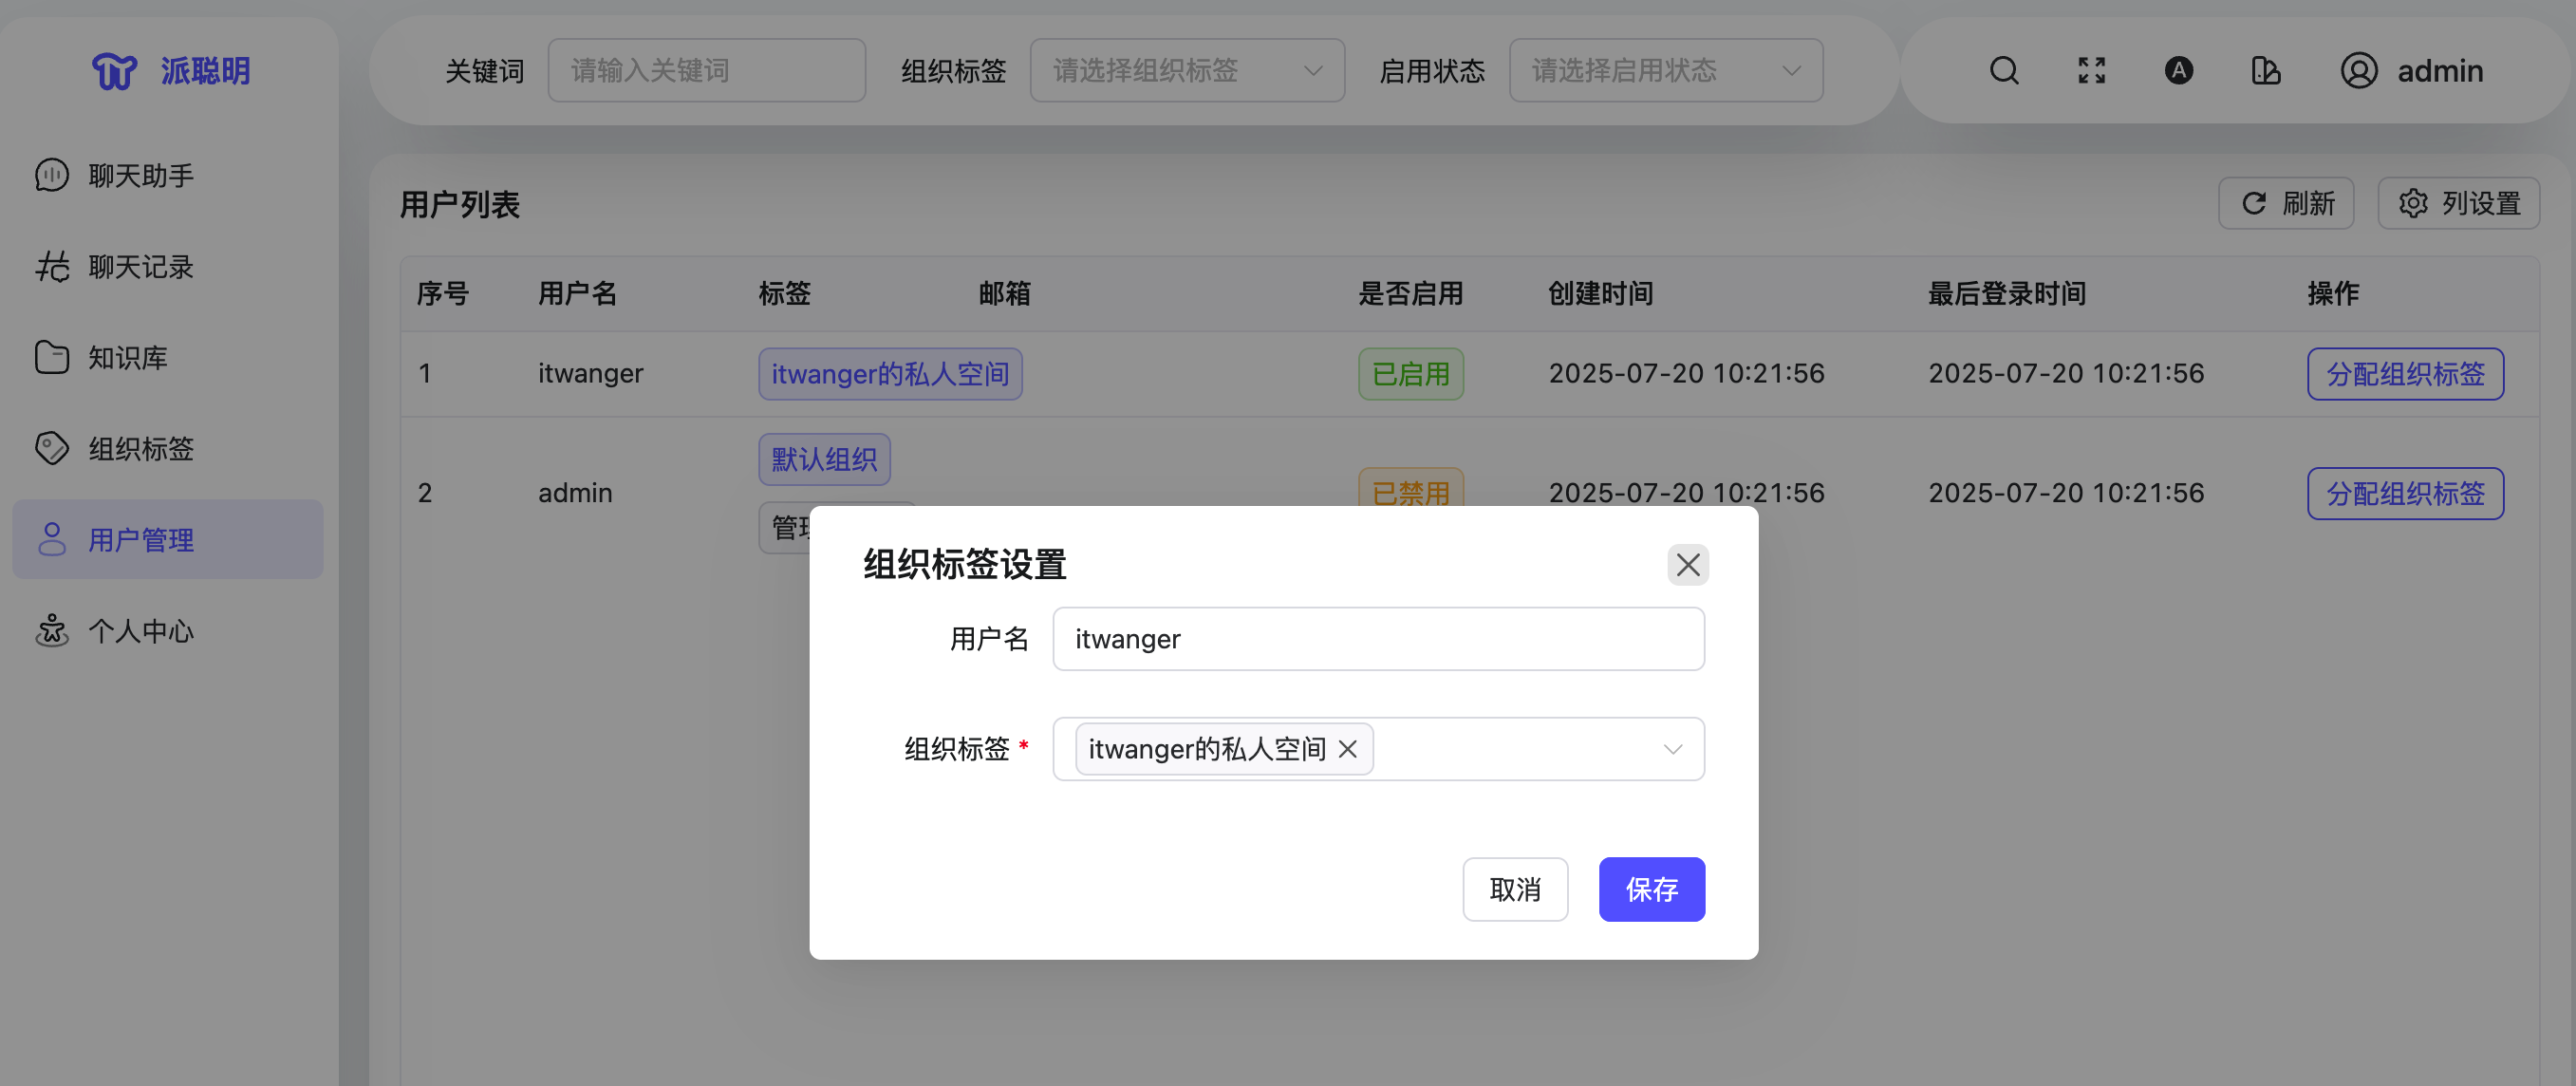This screenshot has width=2576, height=1086.
Task: Click the 派聪明 logo icon
Action: pyautogui.click(x=114, y=71)
